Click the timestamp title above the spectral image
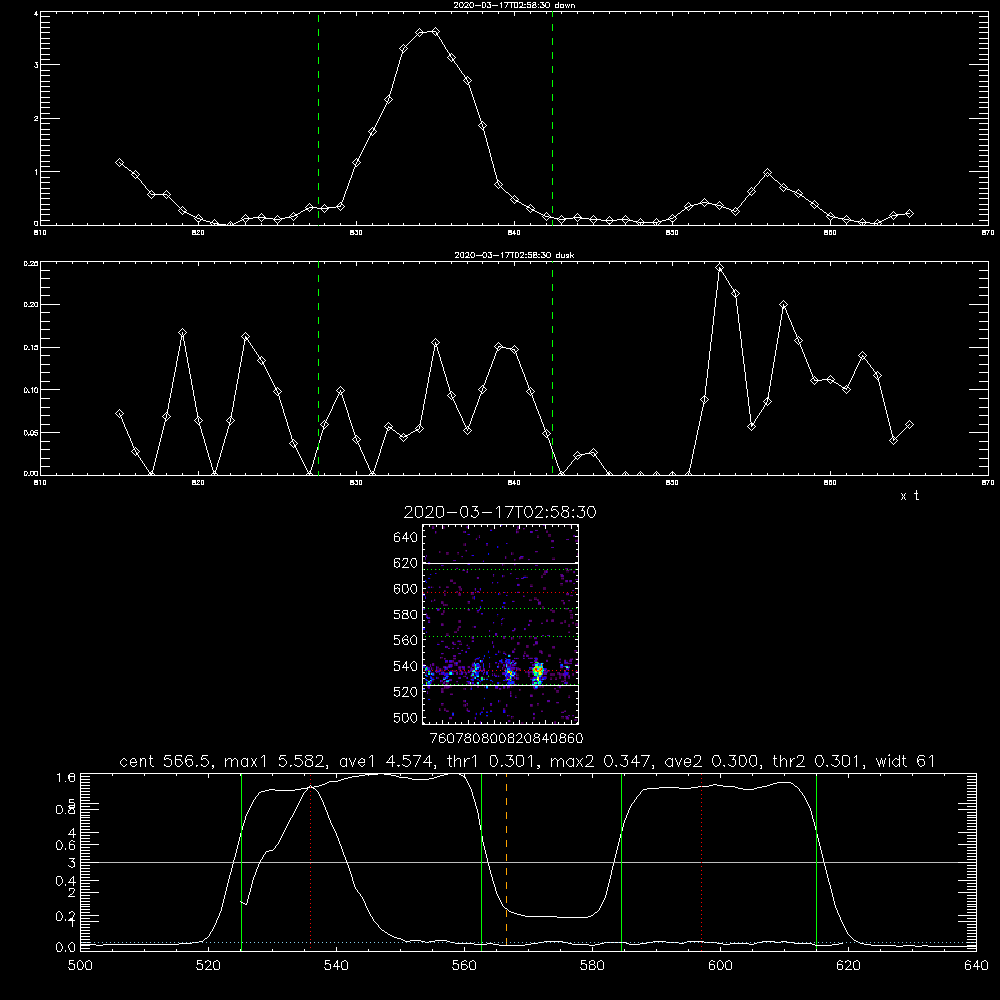 (x=500, y=512)
